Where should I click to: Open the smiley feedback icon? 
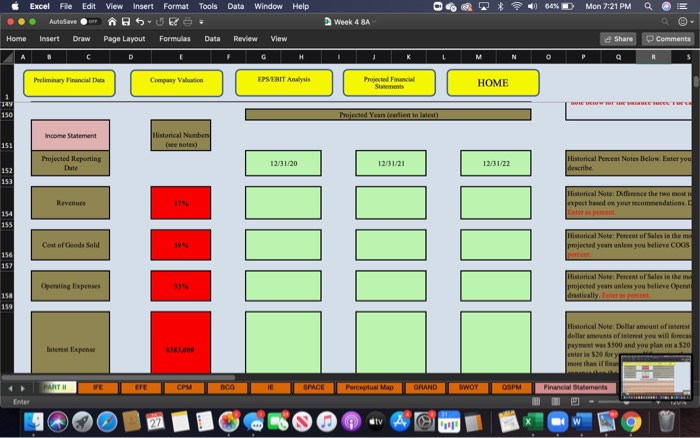[682, 21]
